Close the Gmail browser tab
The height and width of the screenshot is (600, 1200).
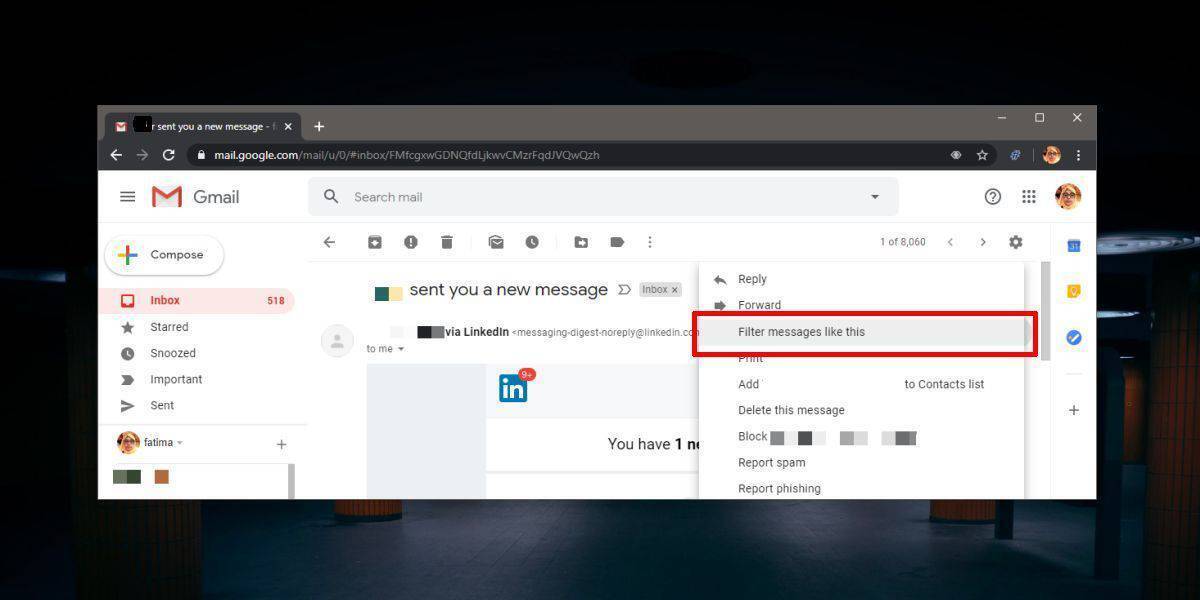coord(289,127)
